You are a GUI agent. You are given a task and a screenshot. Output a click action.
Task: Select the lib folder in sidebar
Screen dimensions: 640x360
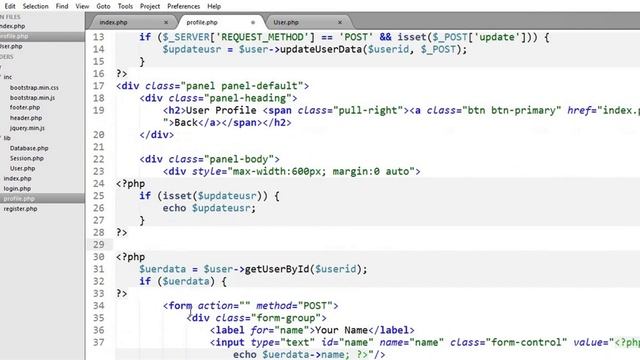click(7, 138)
